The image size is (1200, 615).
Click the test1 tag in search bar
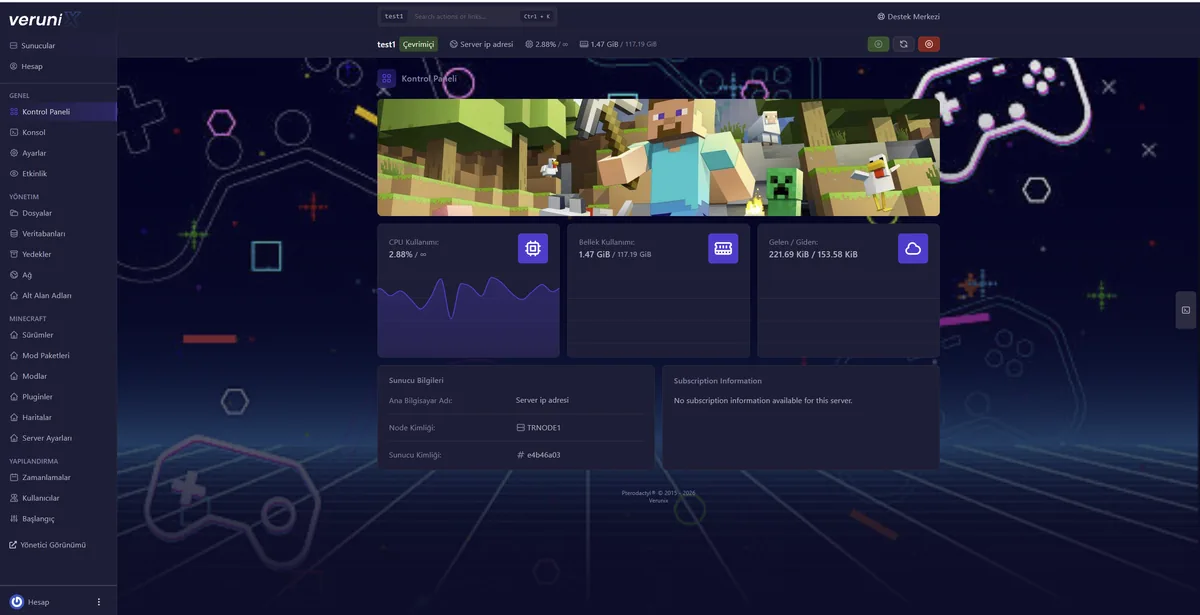click(394, 16)
